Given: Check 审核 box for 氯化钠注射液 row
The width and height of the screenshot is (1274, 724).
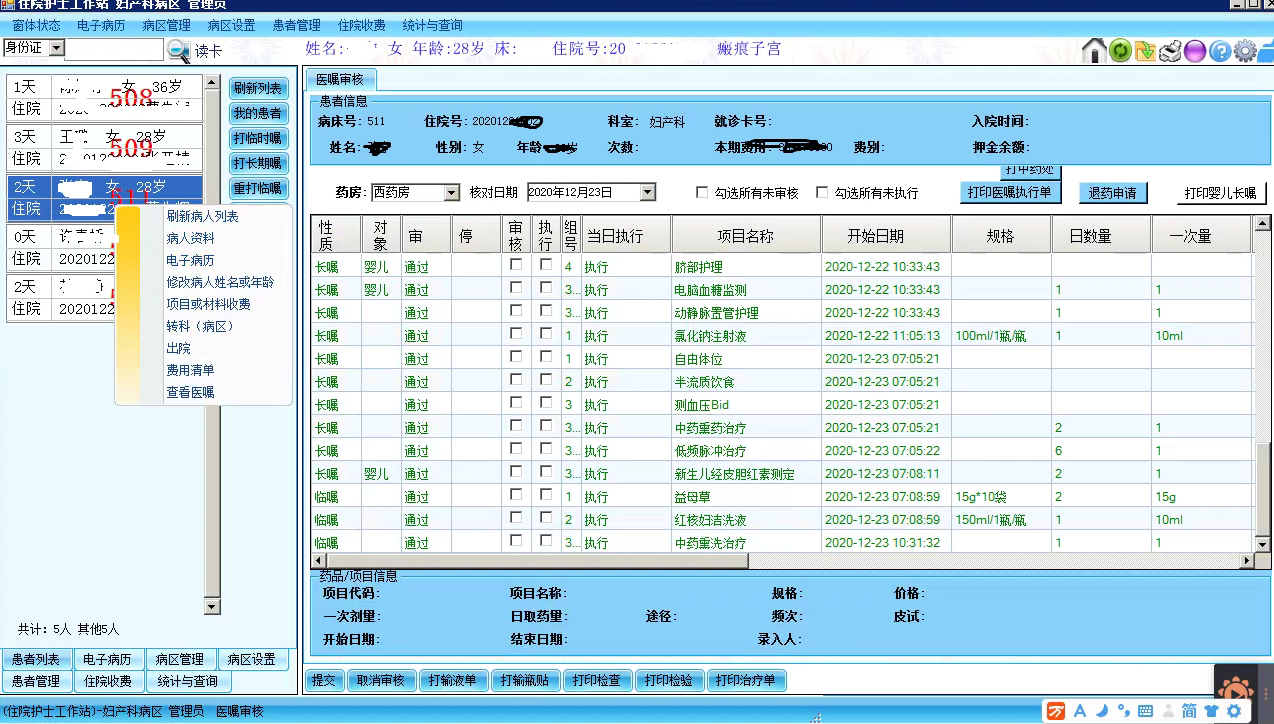Looking at the screenshot, I should coord(516,334).
